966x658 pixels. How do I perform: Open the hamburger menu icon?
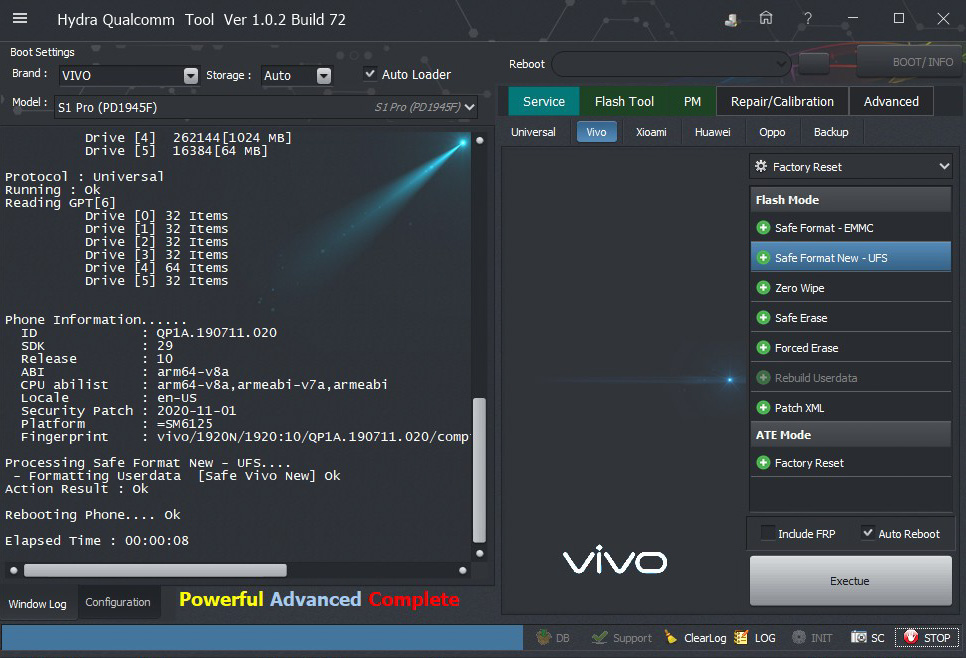[x=20, y=19]
